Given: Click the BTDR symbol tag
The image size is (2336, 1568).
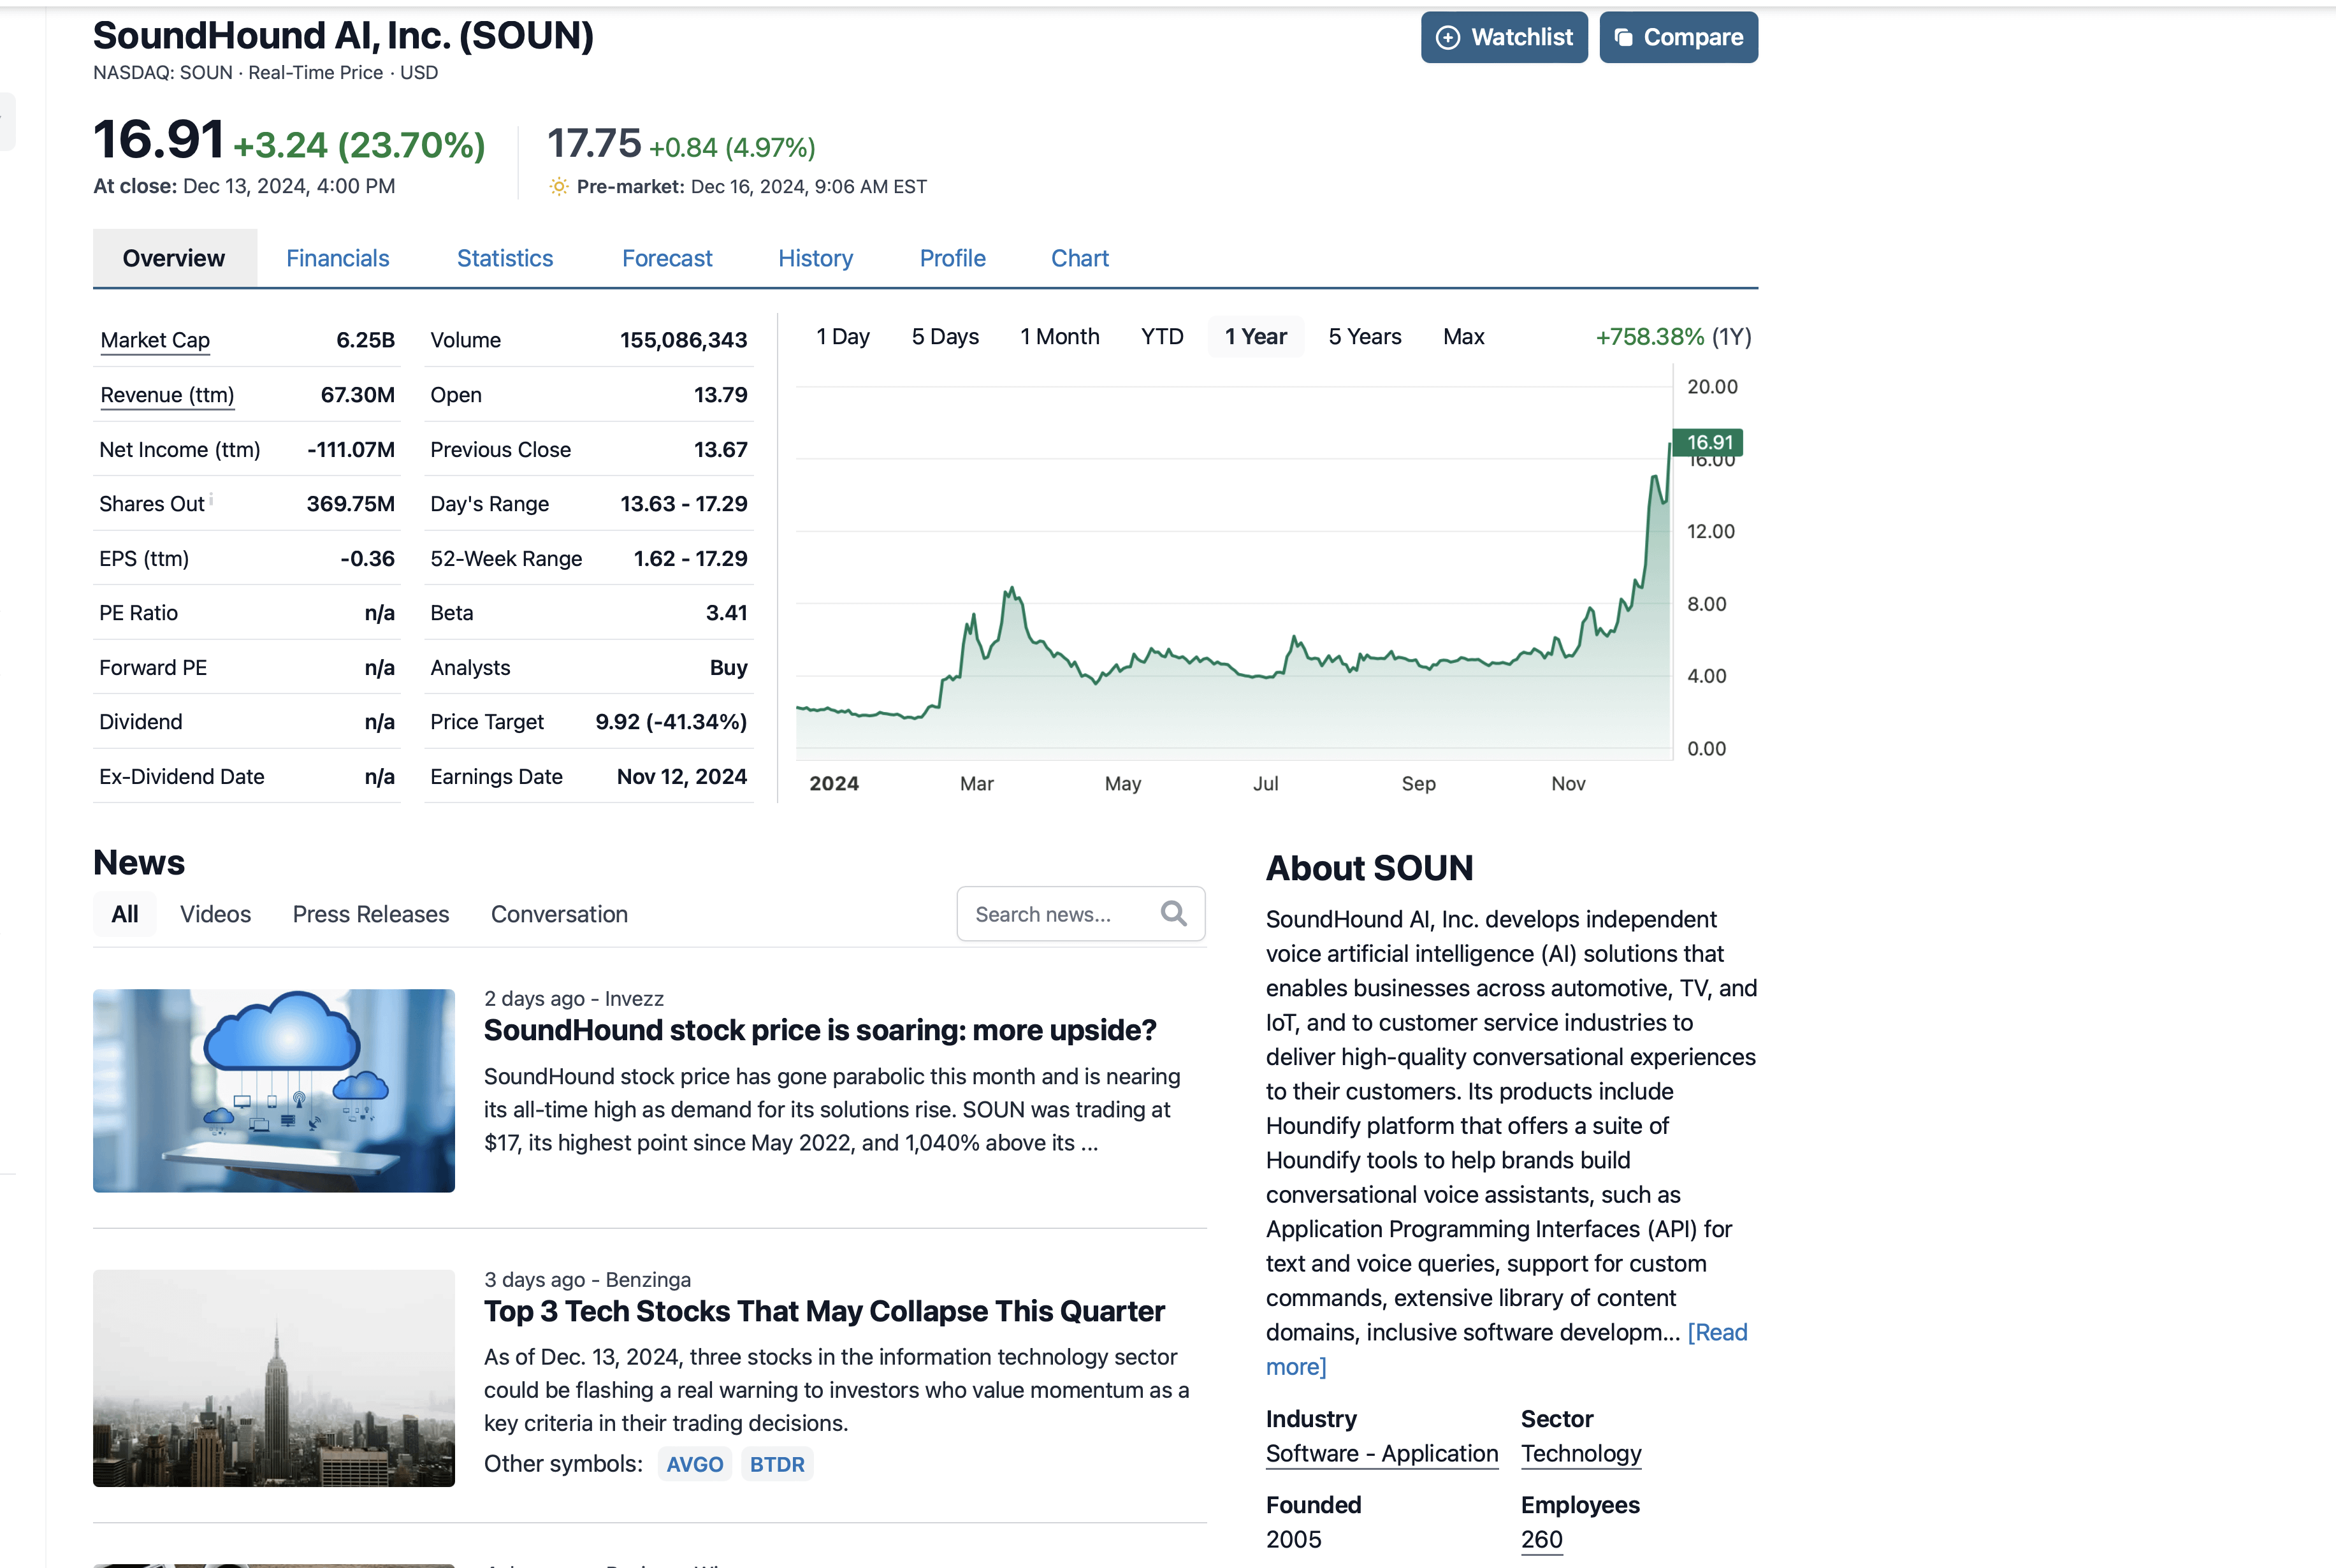Looking at the screenshot, I should [x=777, y=1464].
